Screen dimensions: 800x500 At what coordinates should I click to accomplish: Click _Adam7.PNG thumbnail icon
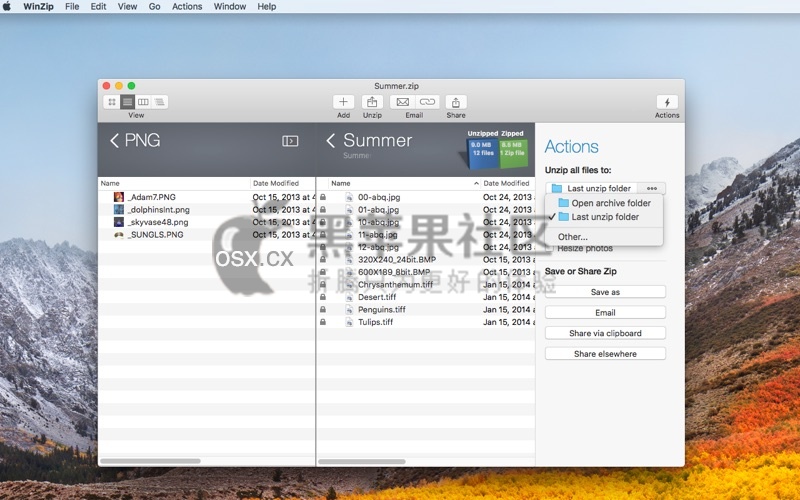click(119, 197)
